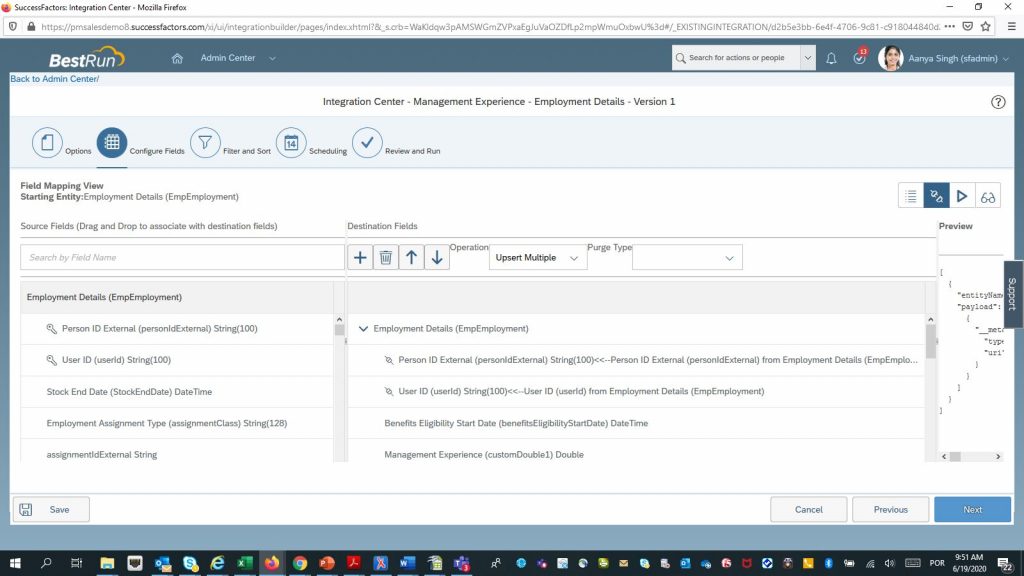Expand the action search dropdown arrow
This screenshot has height=576, width=1024.
tap(808, 58)
